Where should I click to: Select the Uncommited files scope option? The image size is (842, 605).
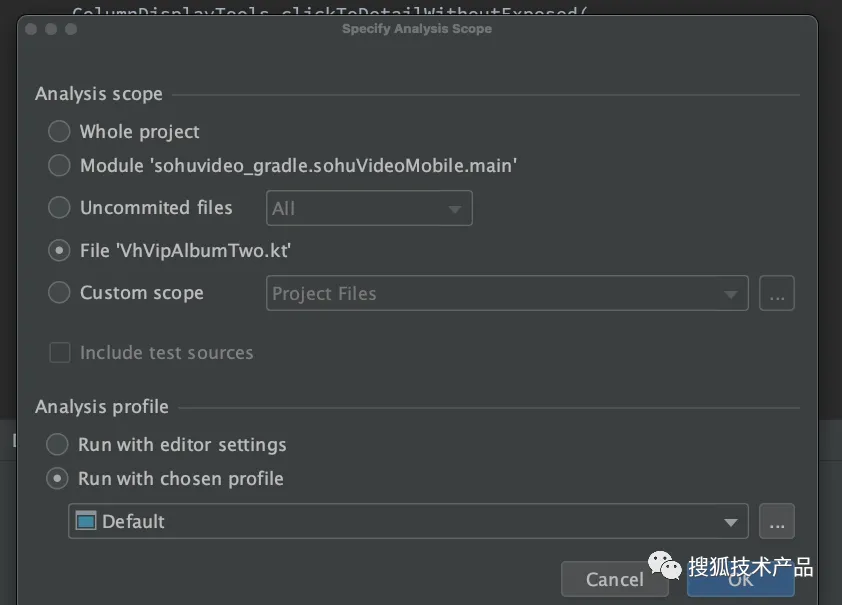(x=60, y=208)
